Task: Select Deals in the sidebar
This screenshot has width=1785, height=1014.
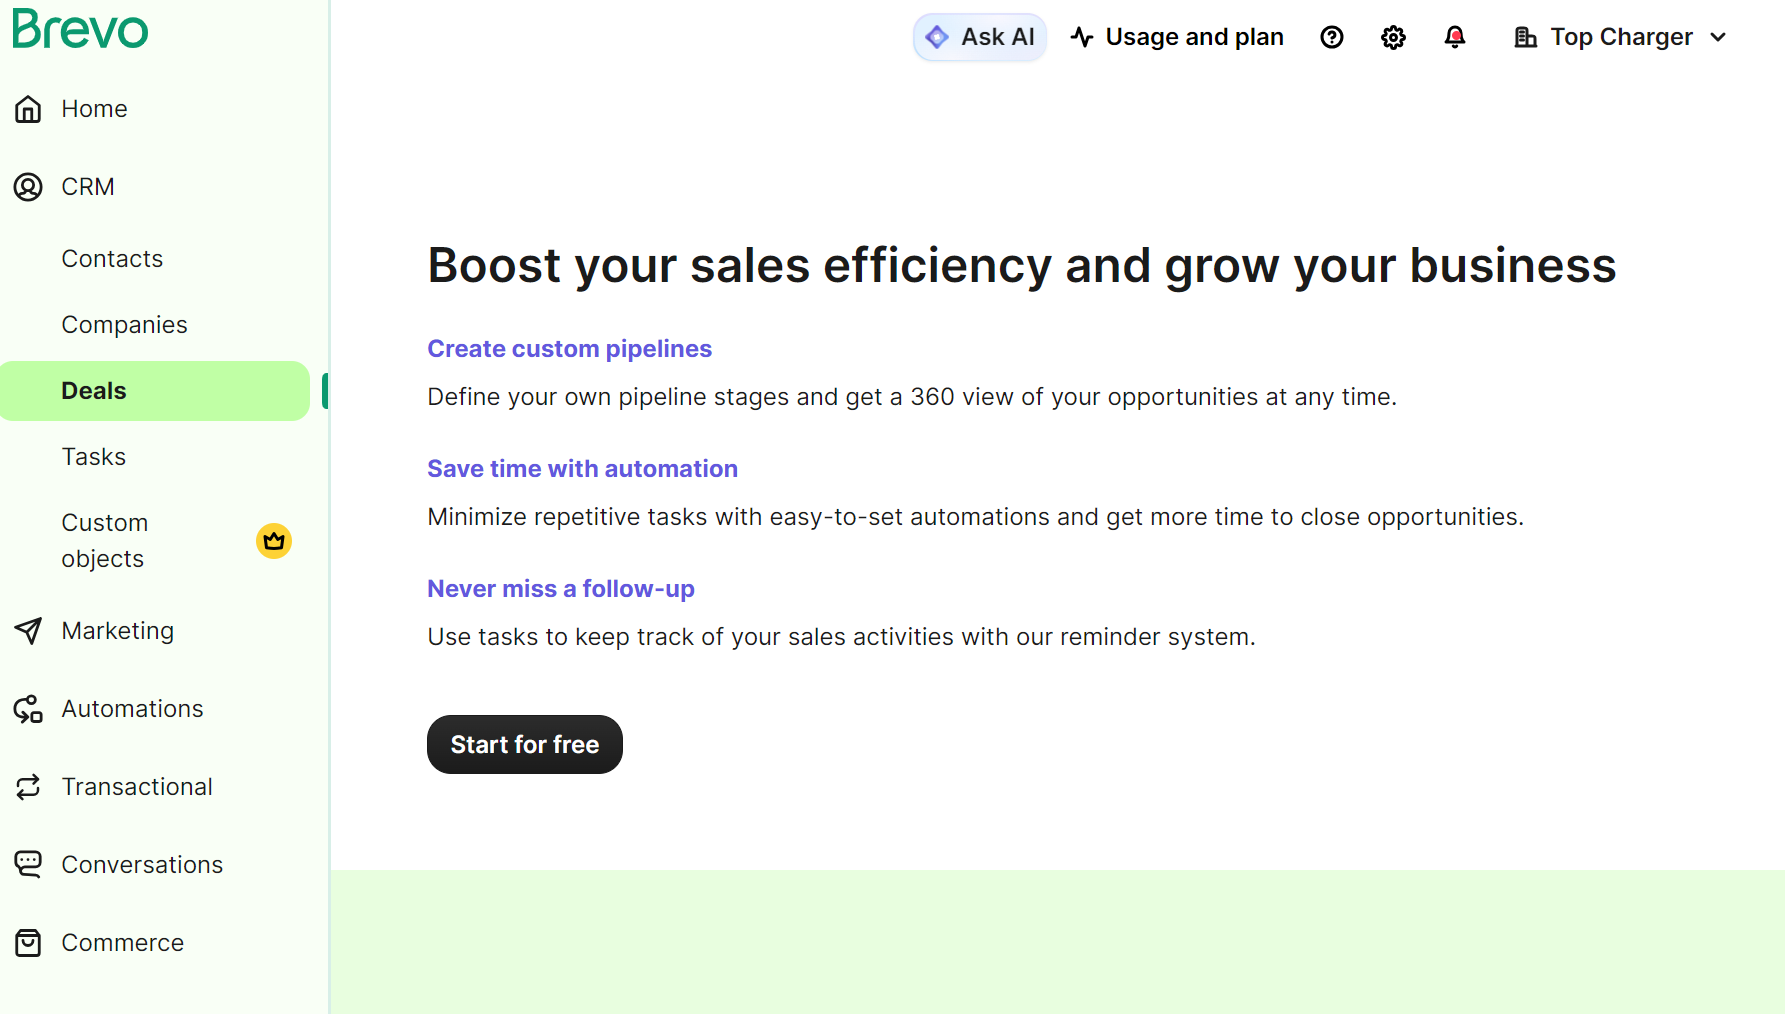Action: point(94,390)
